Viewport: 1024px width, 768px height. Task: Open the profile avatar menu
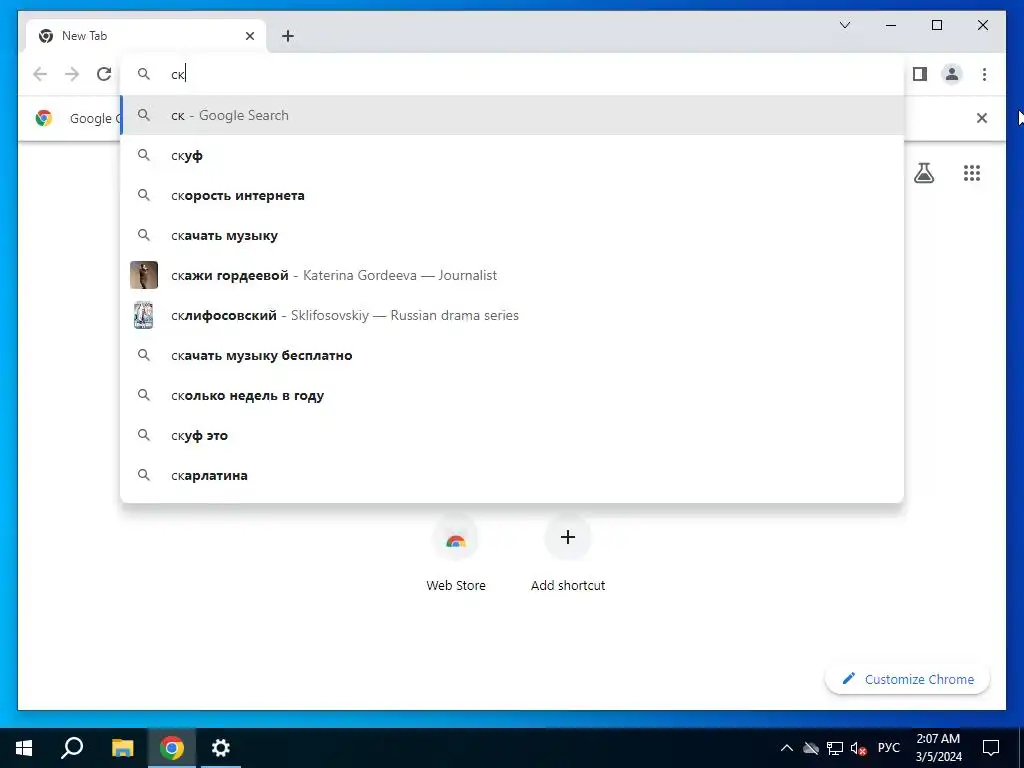pos(952,74)
